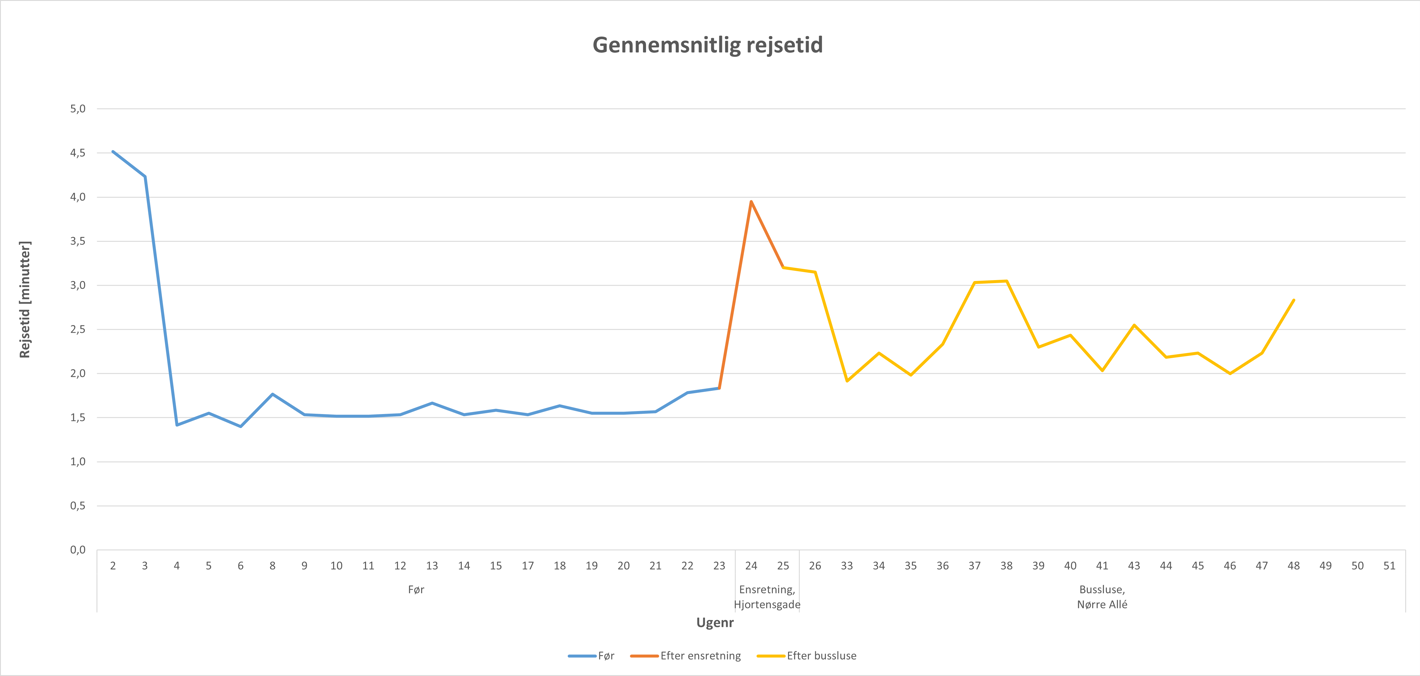Click the 0,0 label on the vertical axis
This screenshot has height=676, width=1420.
click(x=76, y=550)
